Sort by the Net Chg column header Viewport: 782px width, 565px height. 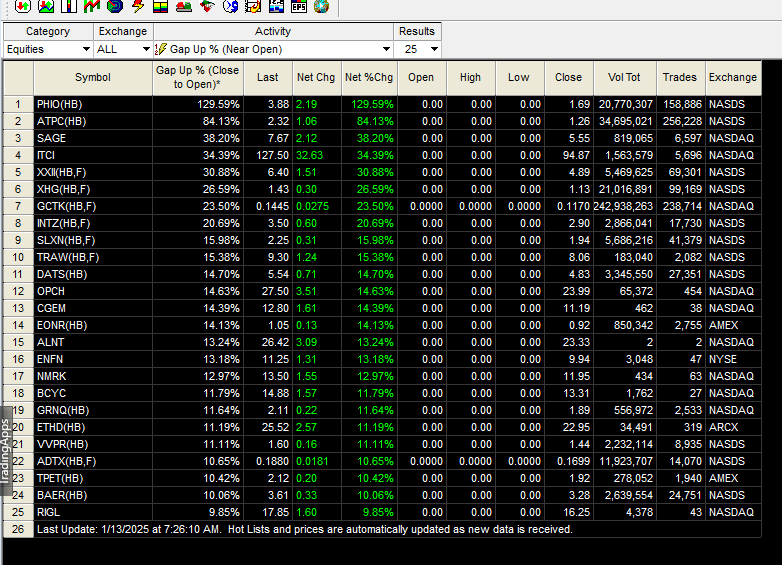[316, 78]
